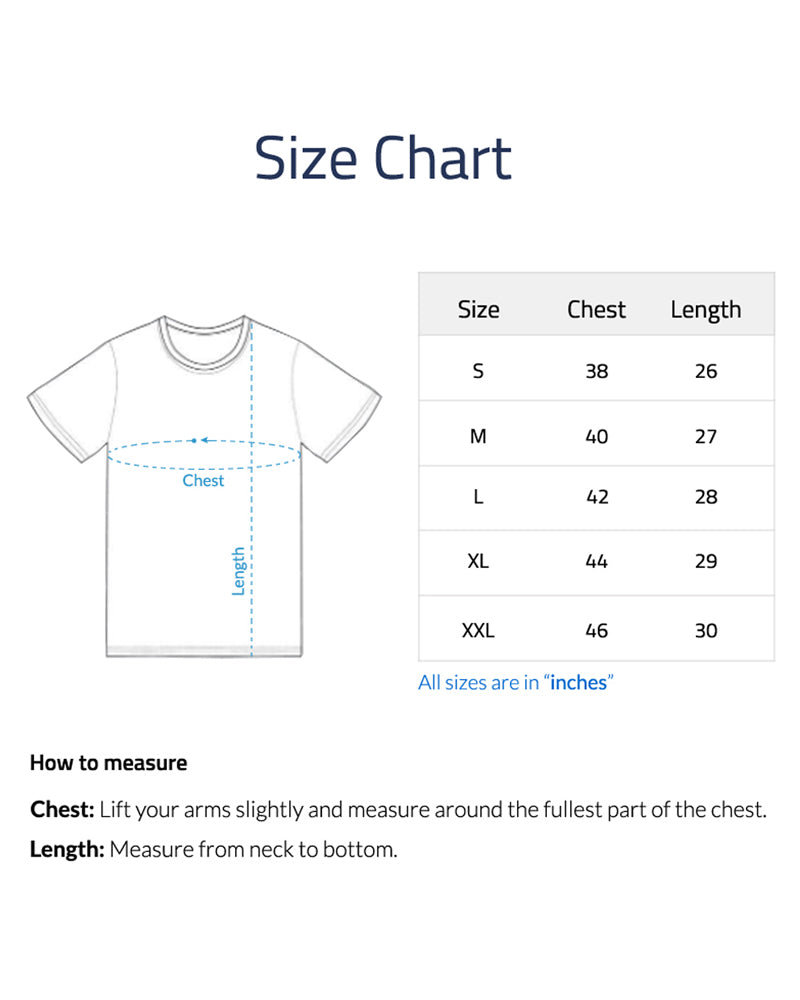
Task: Click the length value 30 for XXL
Action: (x=706, y=630)
